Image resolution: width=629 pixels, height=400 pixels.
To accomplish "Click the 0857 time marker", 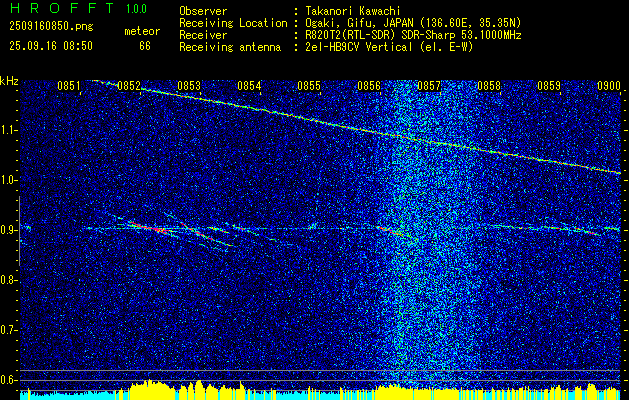I will (429, 86).
